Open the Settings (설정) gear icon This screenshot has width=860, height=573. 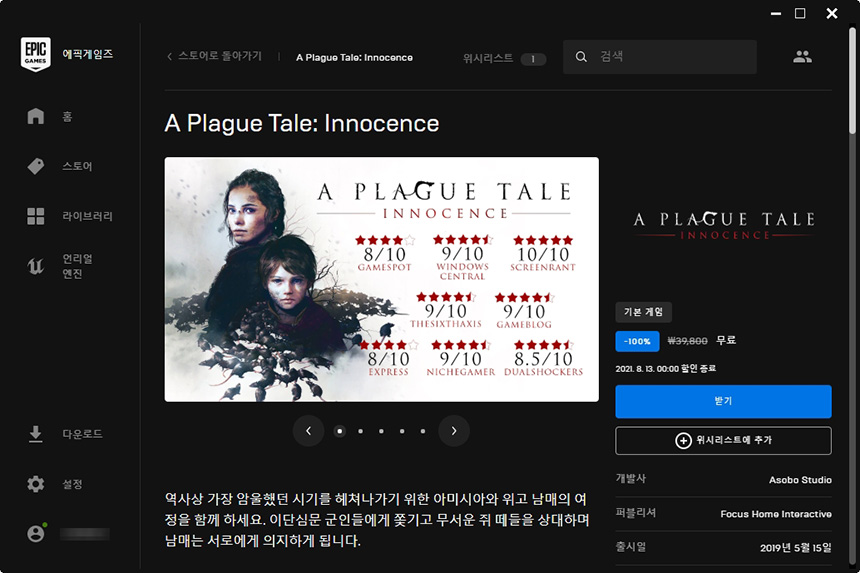[x=36, y=484]
